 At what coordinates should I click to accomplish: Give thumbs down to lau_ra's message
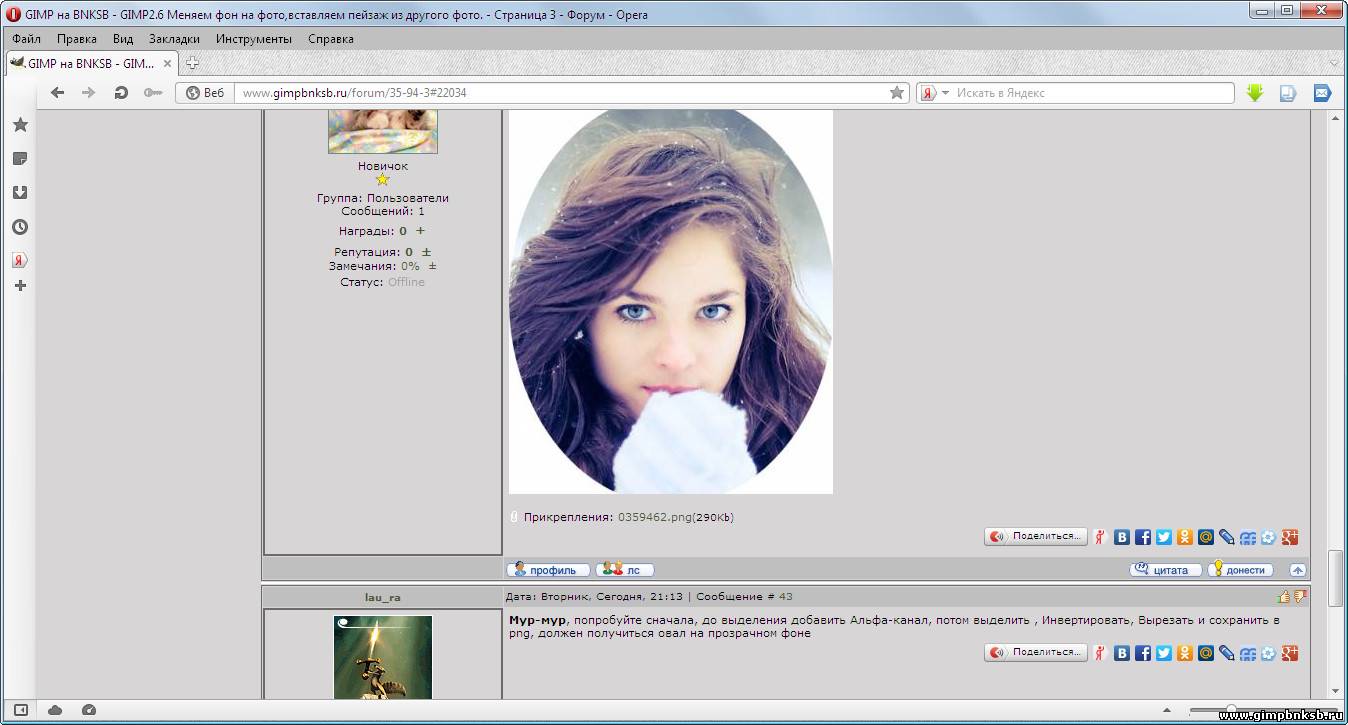(x=1300, y=597)
